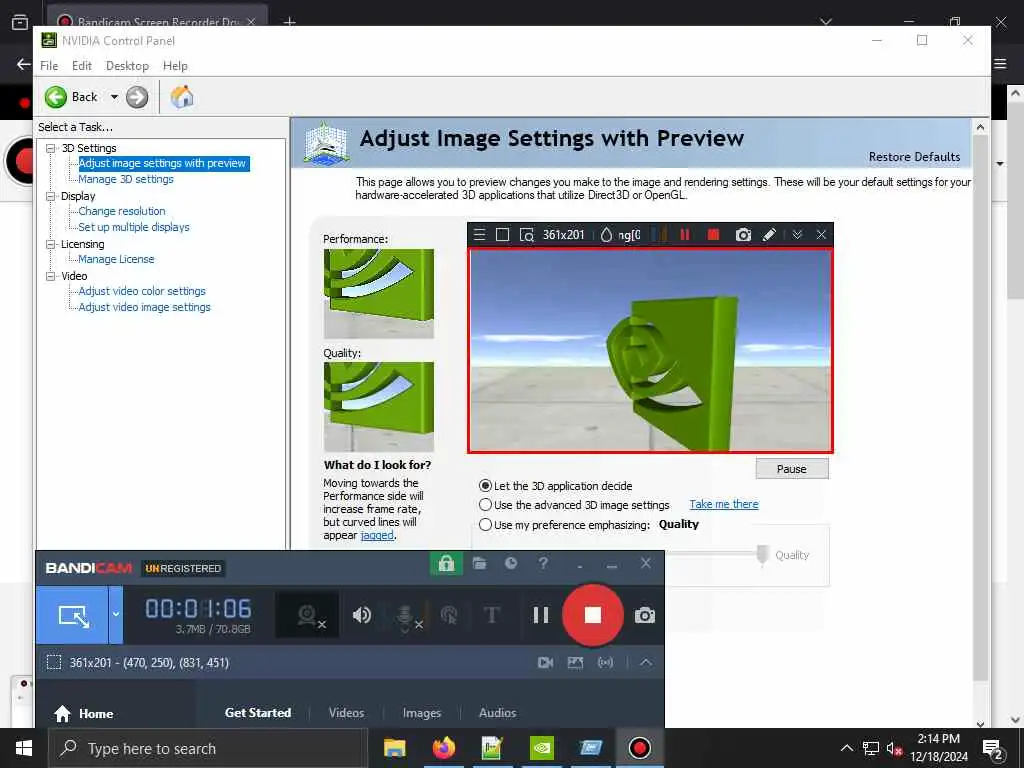Image resolution: width=1024 pixels, height=768 pixels.
Task: Toggle Bandicam mouse click effects icon
Action: (449, 615)
